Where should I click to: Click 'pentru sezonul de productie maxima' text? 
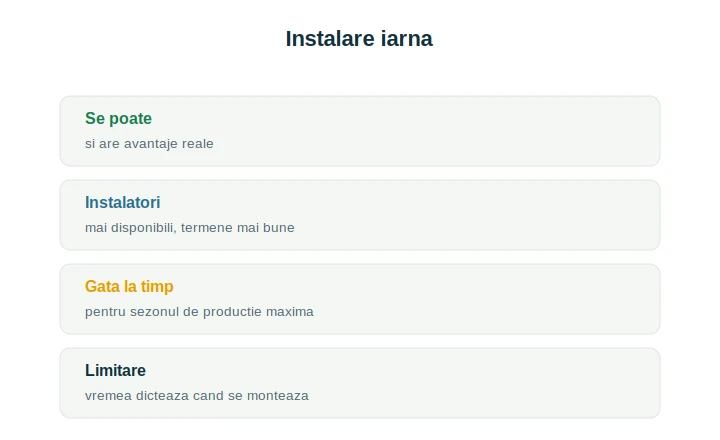pos(199,312)
